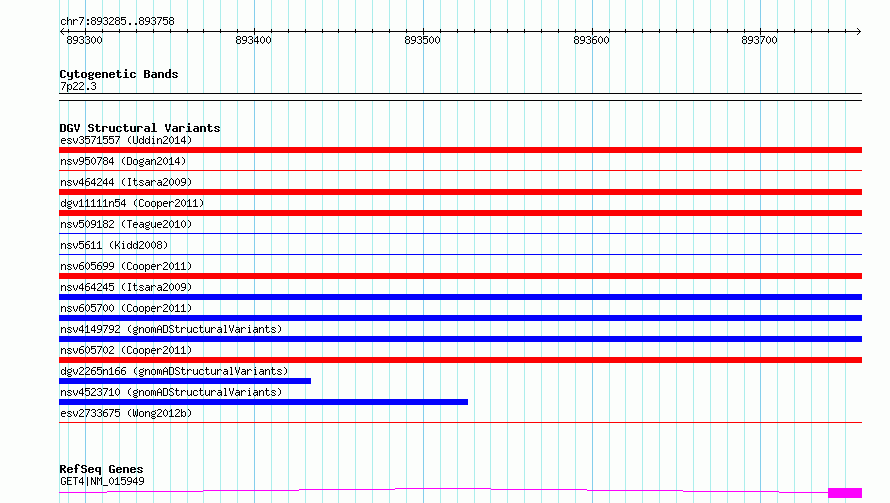Open the Cytogenetic Bands track title
This screenshot has width=890, height=503.
pos(119,74)
